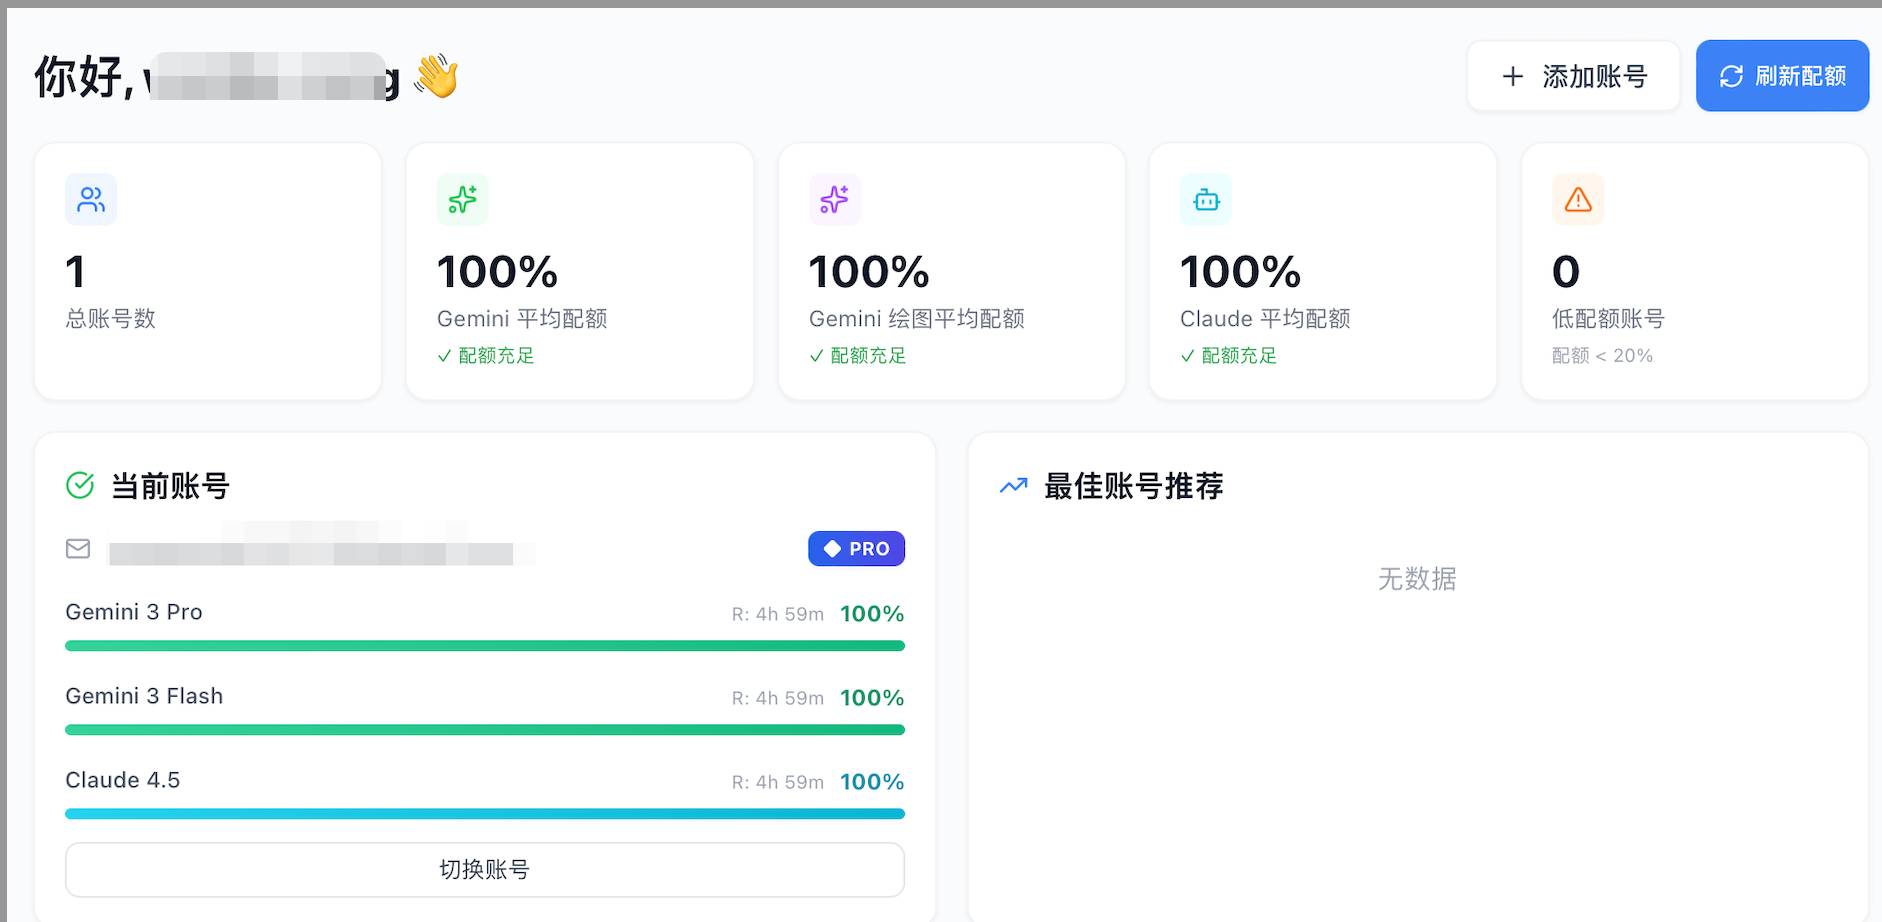
Task: Click the green check icon beside 当前账号
Action: point(80,486)
